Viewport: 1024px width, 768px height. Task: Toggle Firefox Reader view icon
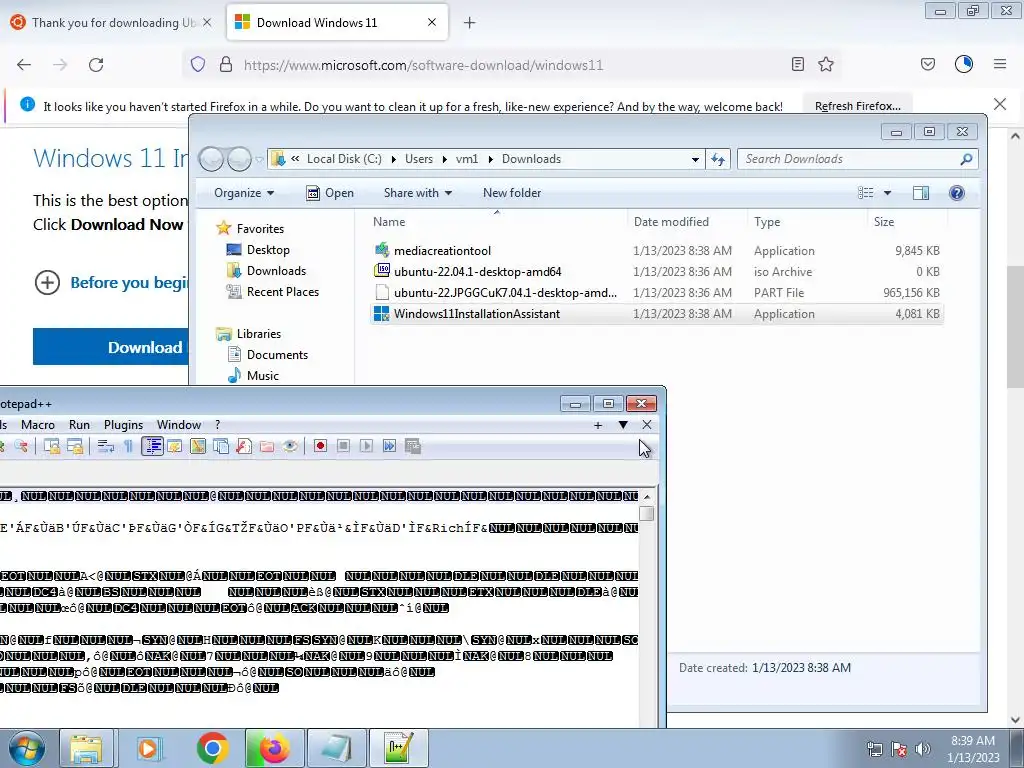(797, 64)
